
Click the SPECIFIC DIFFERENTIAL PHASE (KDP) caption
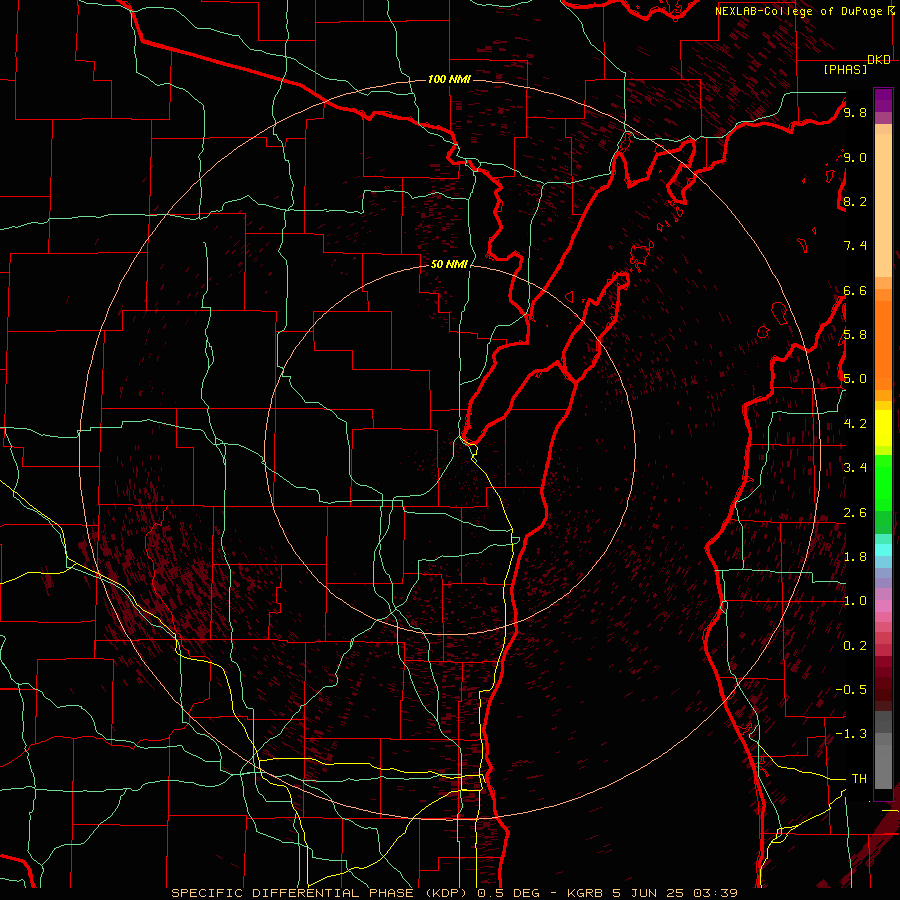[x=319, y=893]
